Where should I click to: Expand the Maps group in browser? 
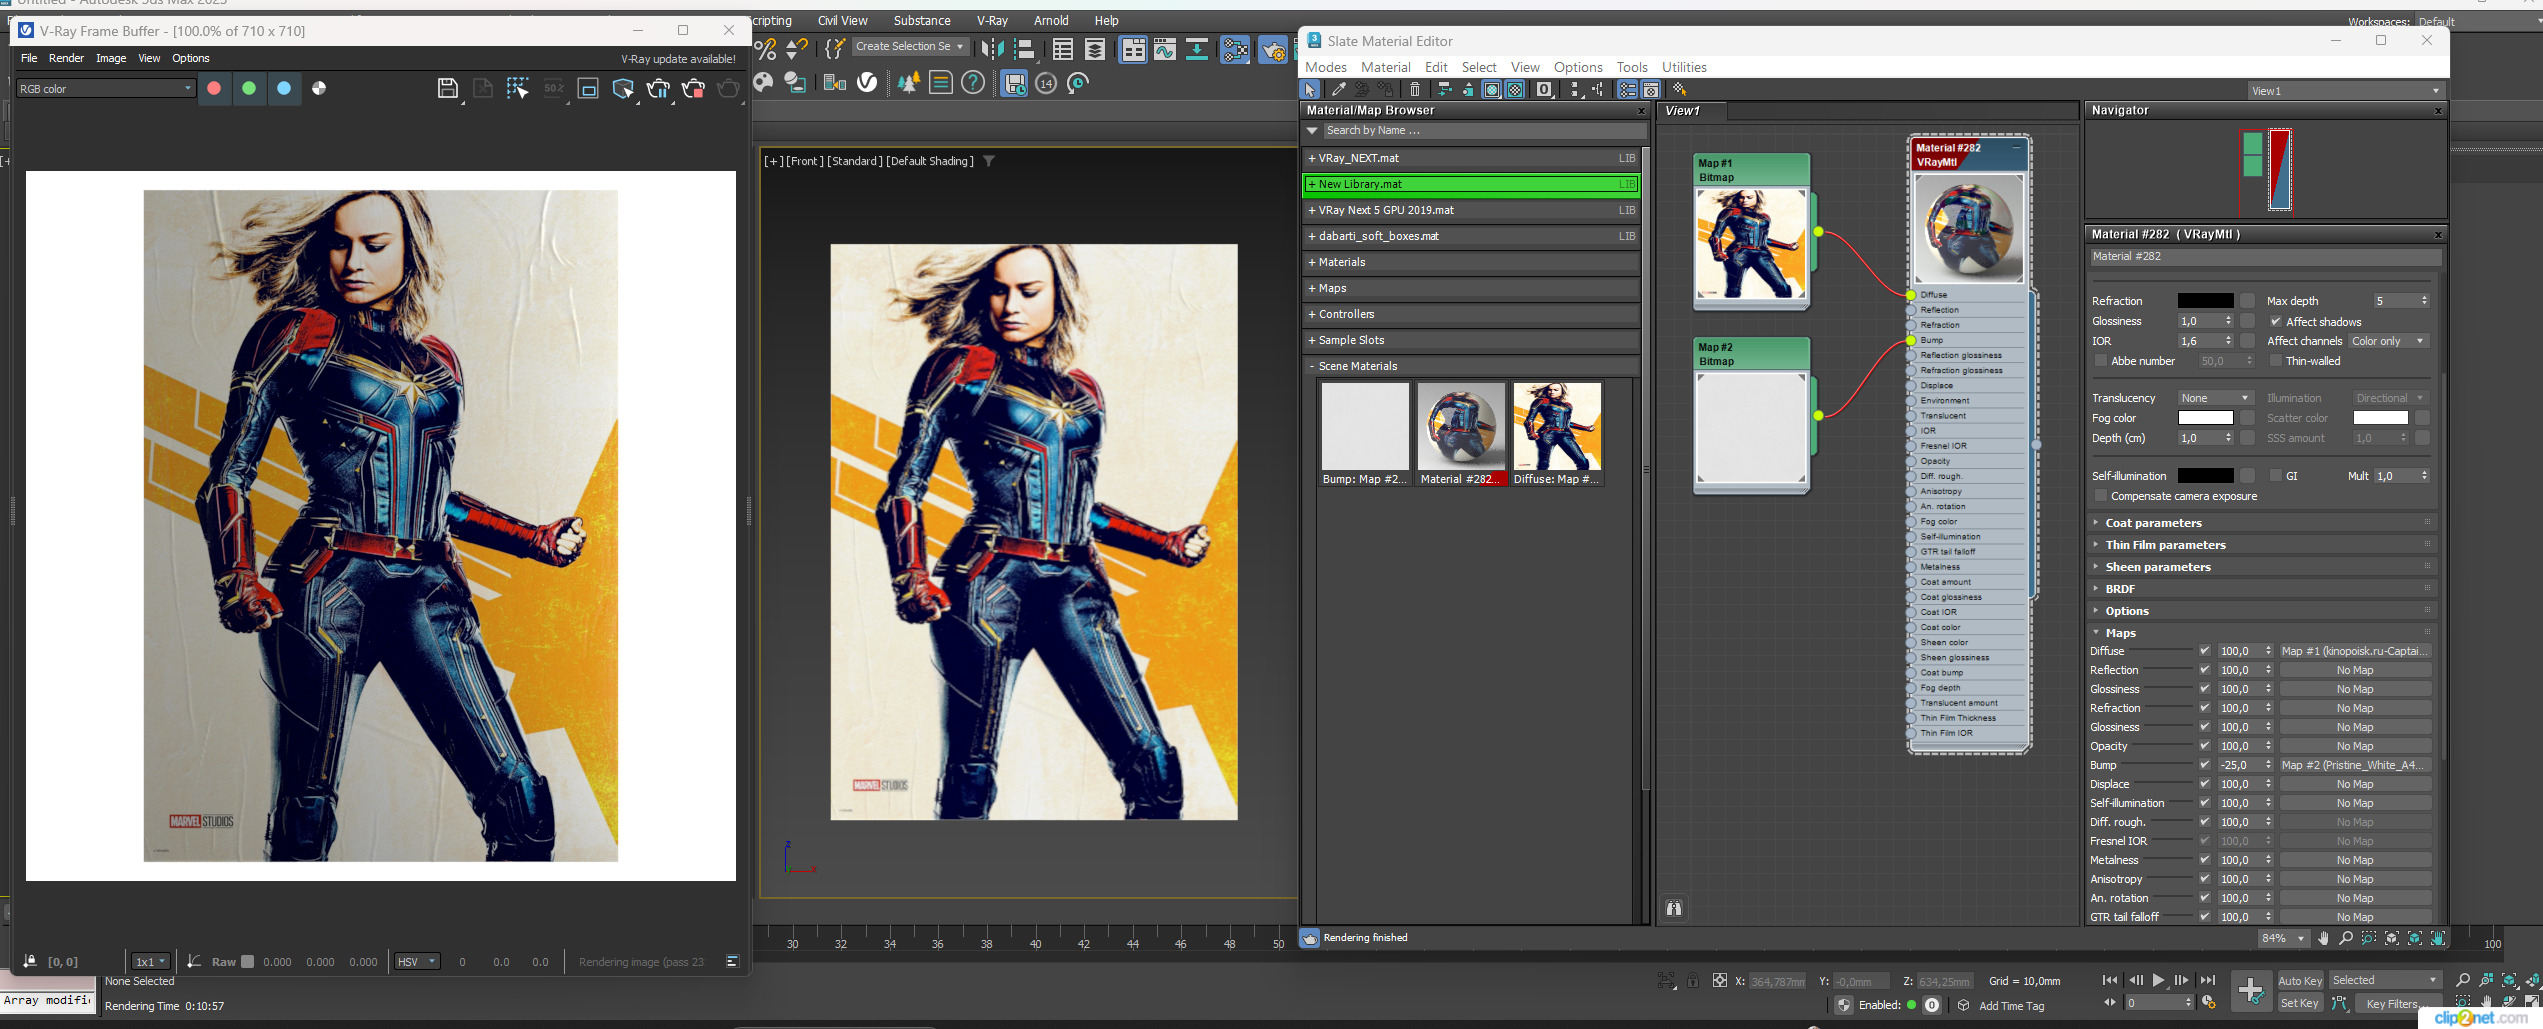pyautogui.click(x=1472, y=288)
